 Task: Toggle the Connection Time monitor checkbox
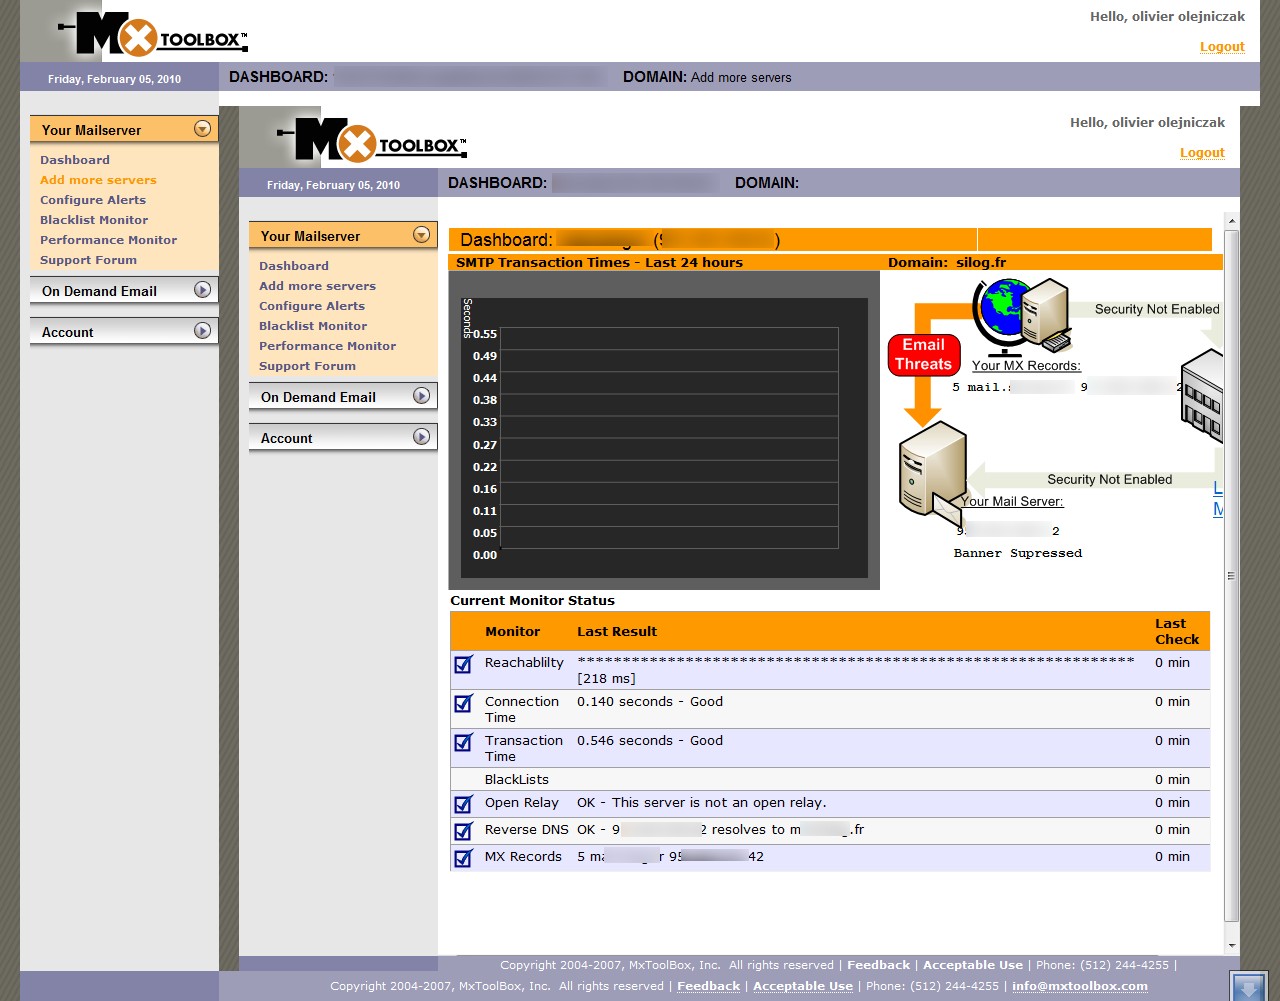click(463, 703)
